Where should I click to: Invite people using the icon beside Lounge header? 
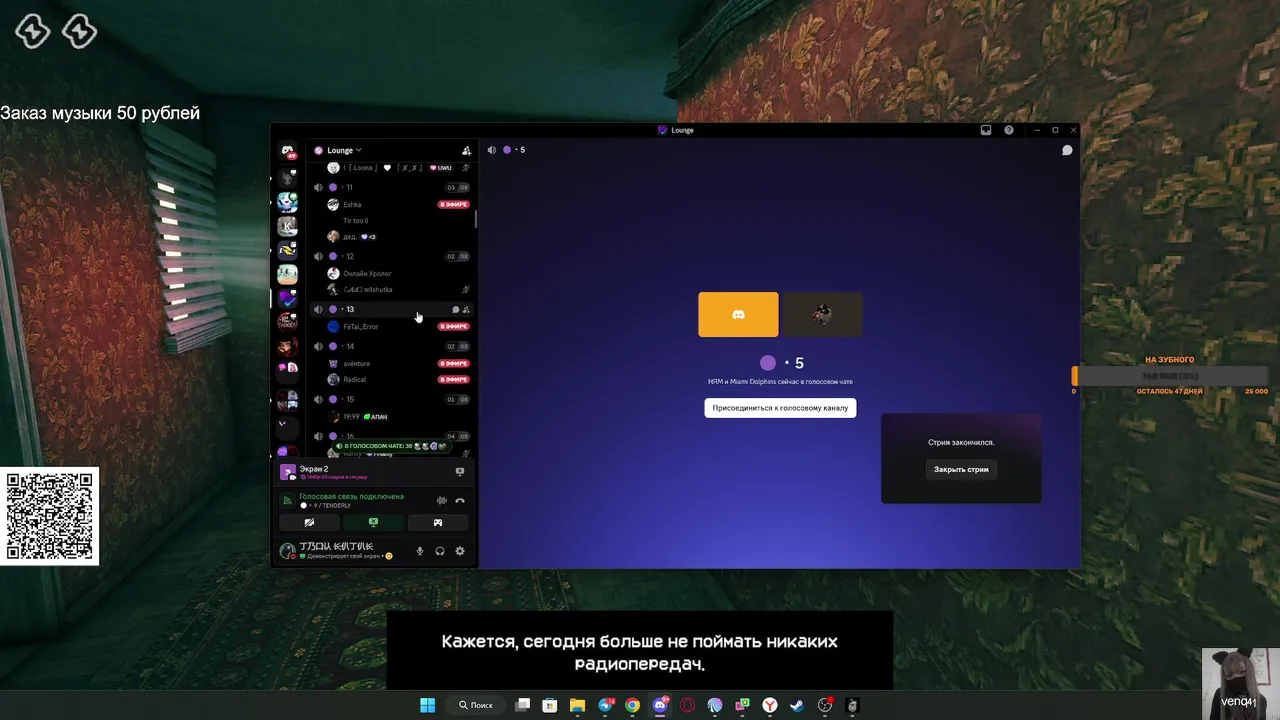click(x=466, y=150)
